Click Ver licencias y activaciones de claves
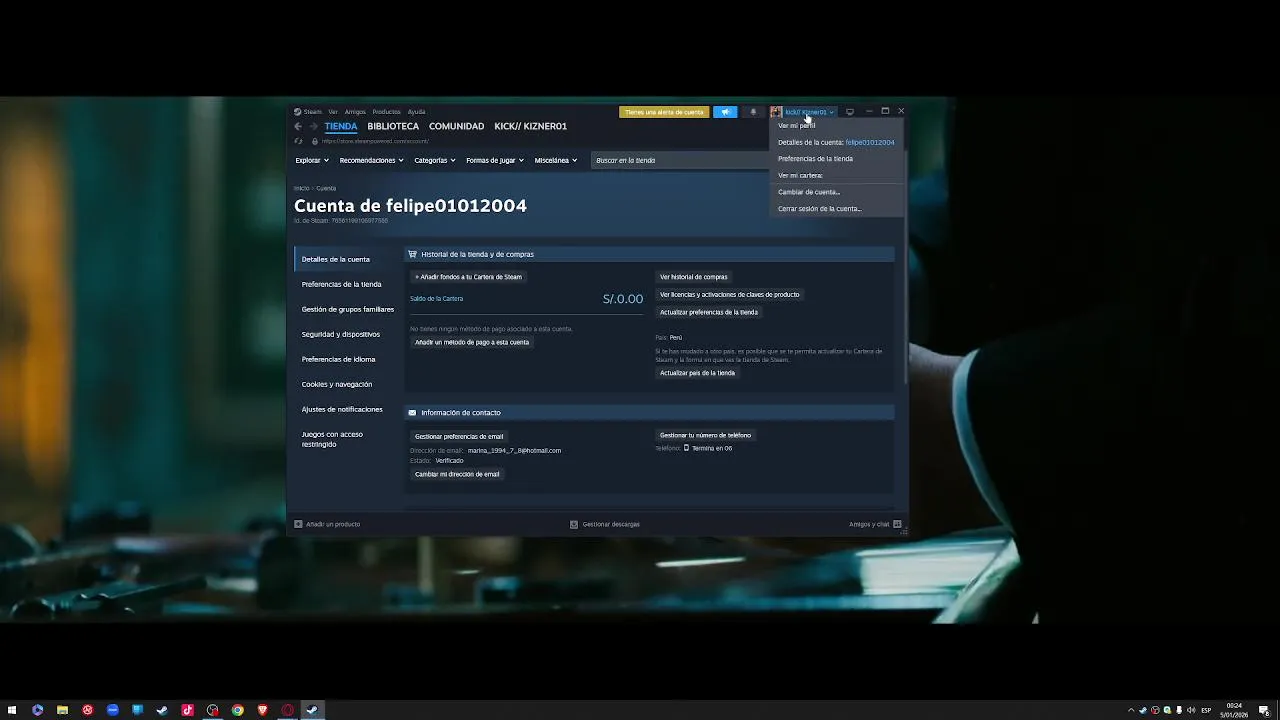Screen dimensions: 1280x720 (730, 295)
